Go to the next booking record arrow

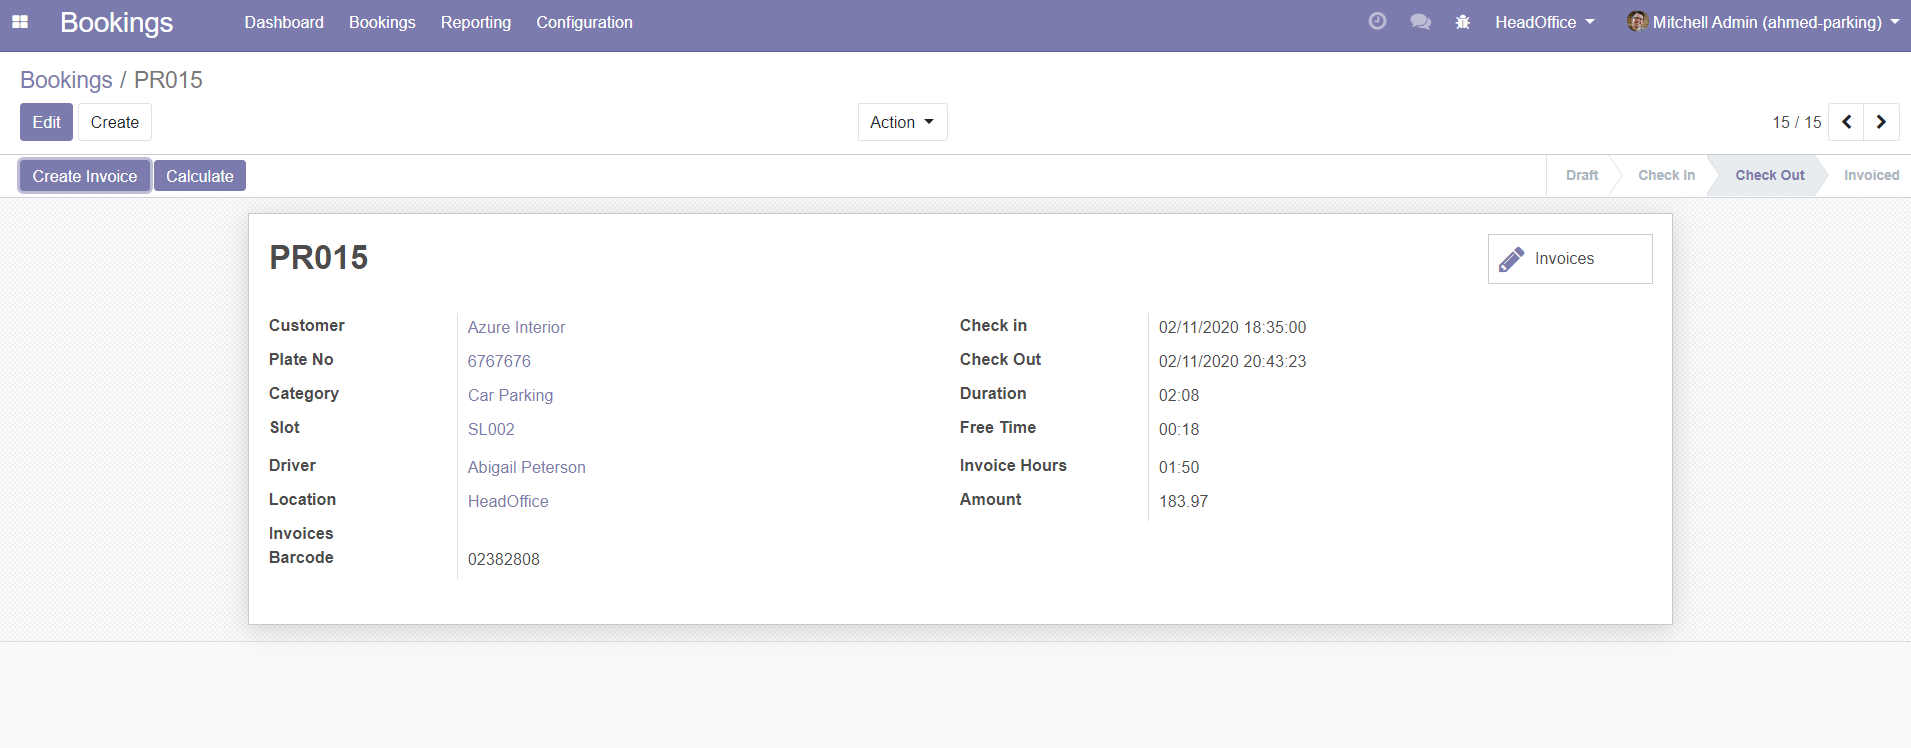tap(1881, 122)
